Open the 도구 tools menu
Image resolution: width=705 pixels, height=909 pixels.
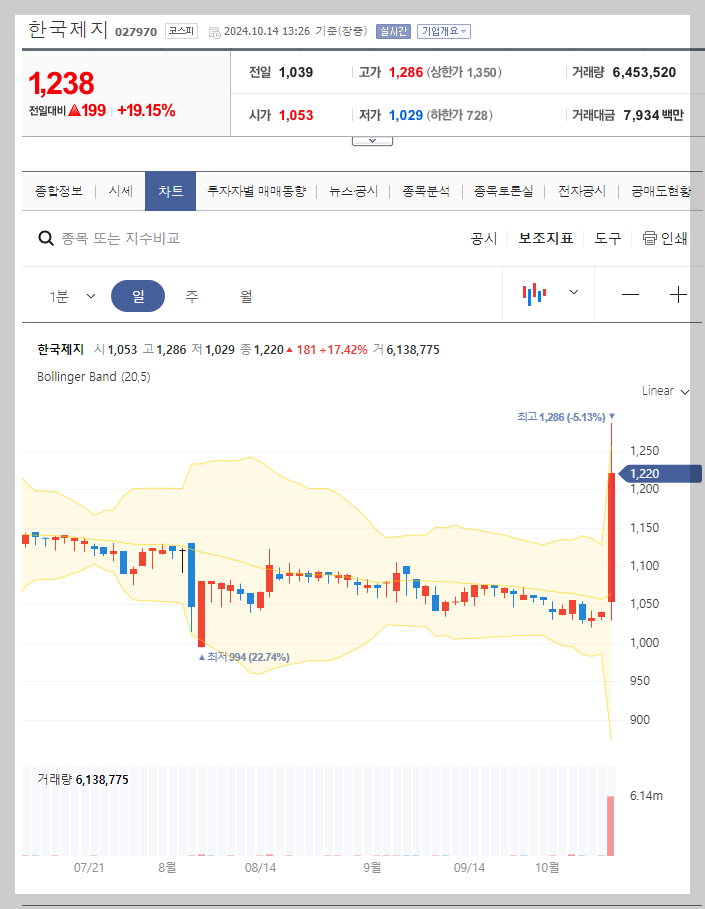pos(607,240)
